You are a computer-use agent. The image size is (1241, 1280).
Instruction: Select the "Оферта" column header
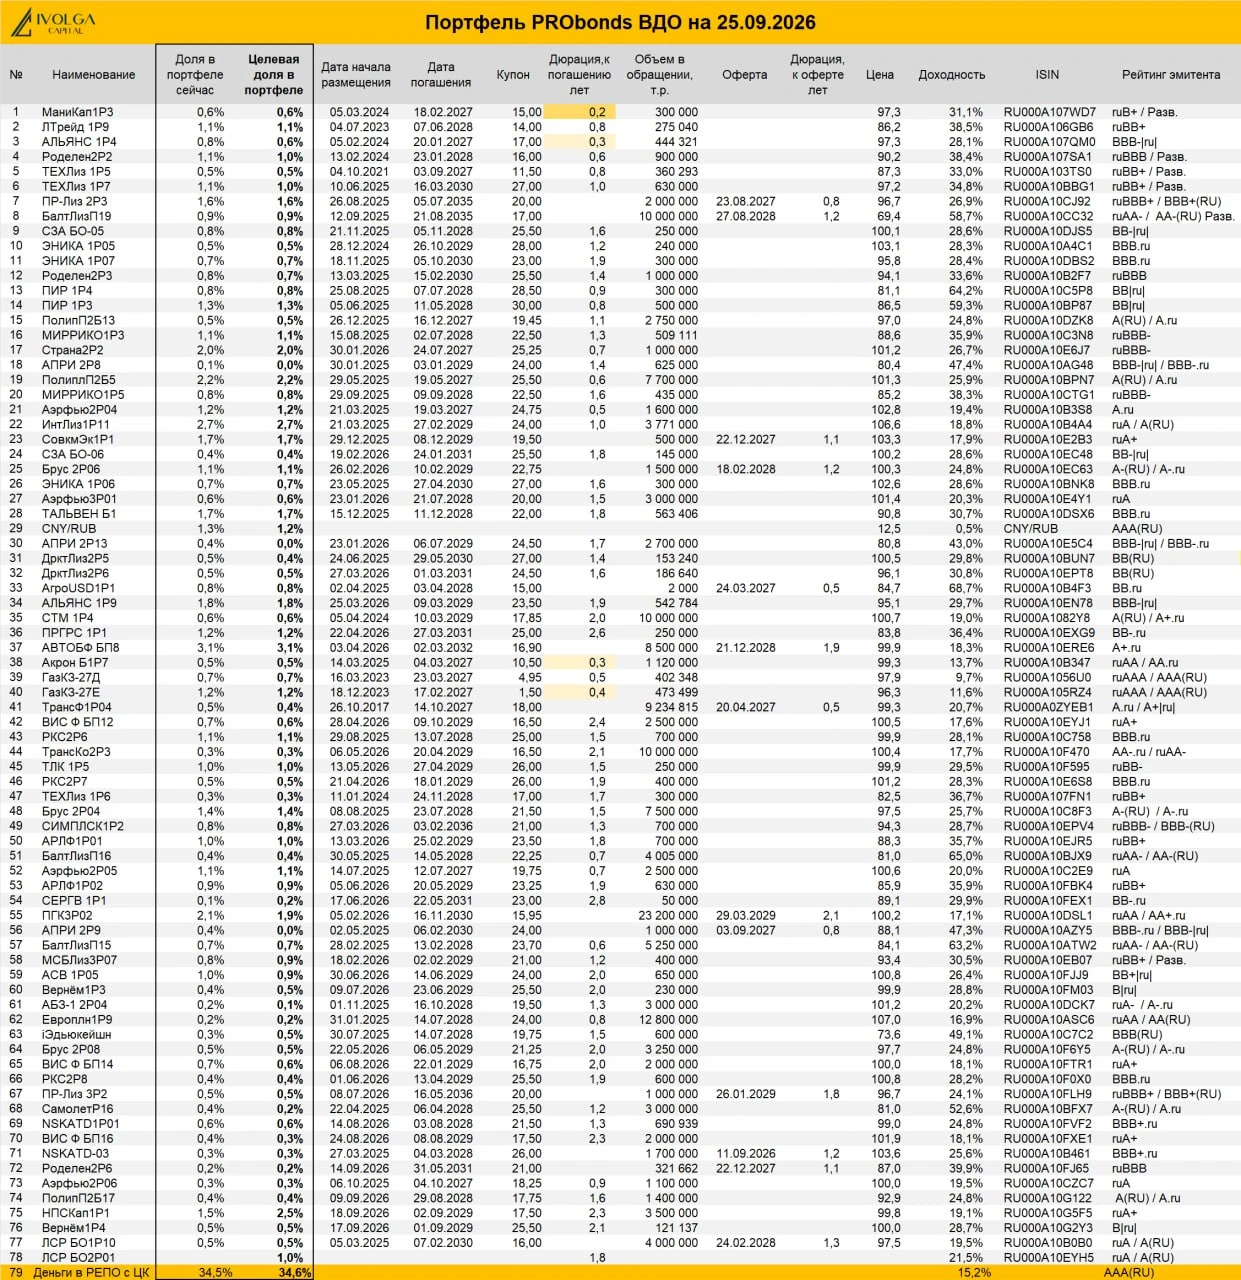(x=745, y=75)
